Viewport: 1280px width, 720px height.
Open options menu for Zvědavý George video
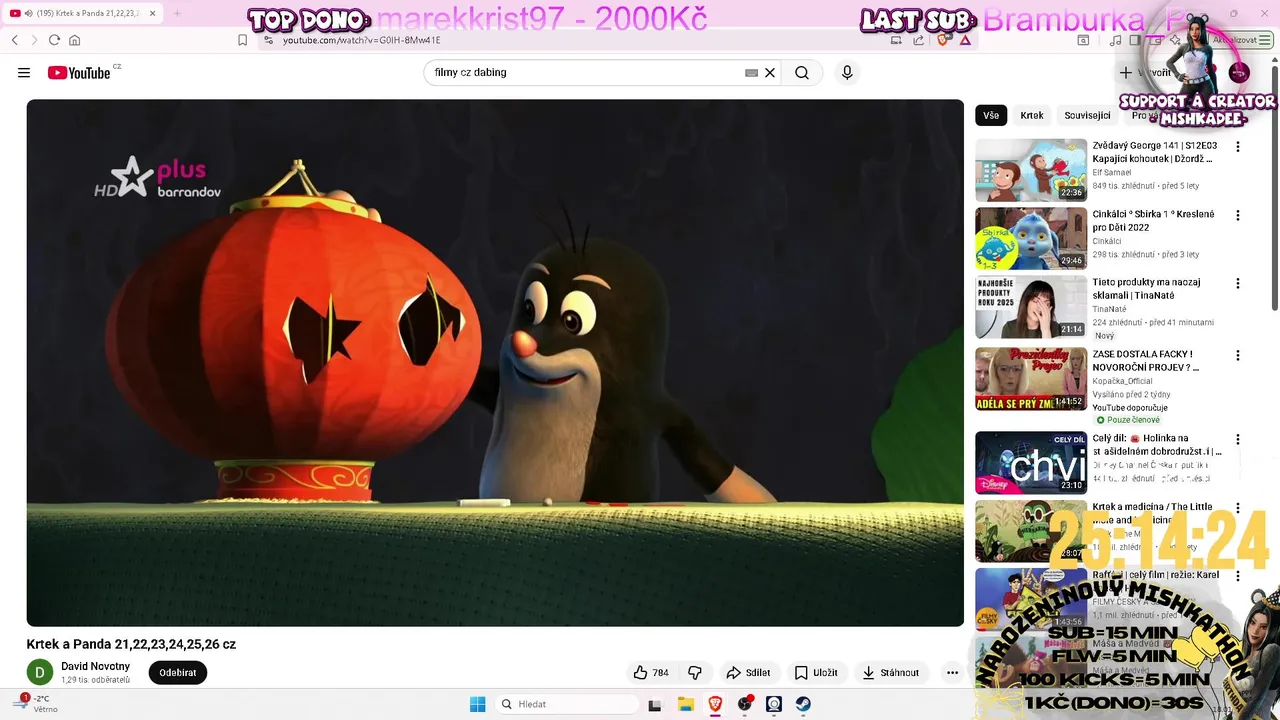pyautogui.click(x=1238, y=147)
